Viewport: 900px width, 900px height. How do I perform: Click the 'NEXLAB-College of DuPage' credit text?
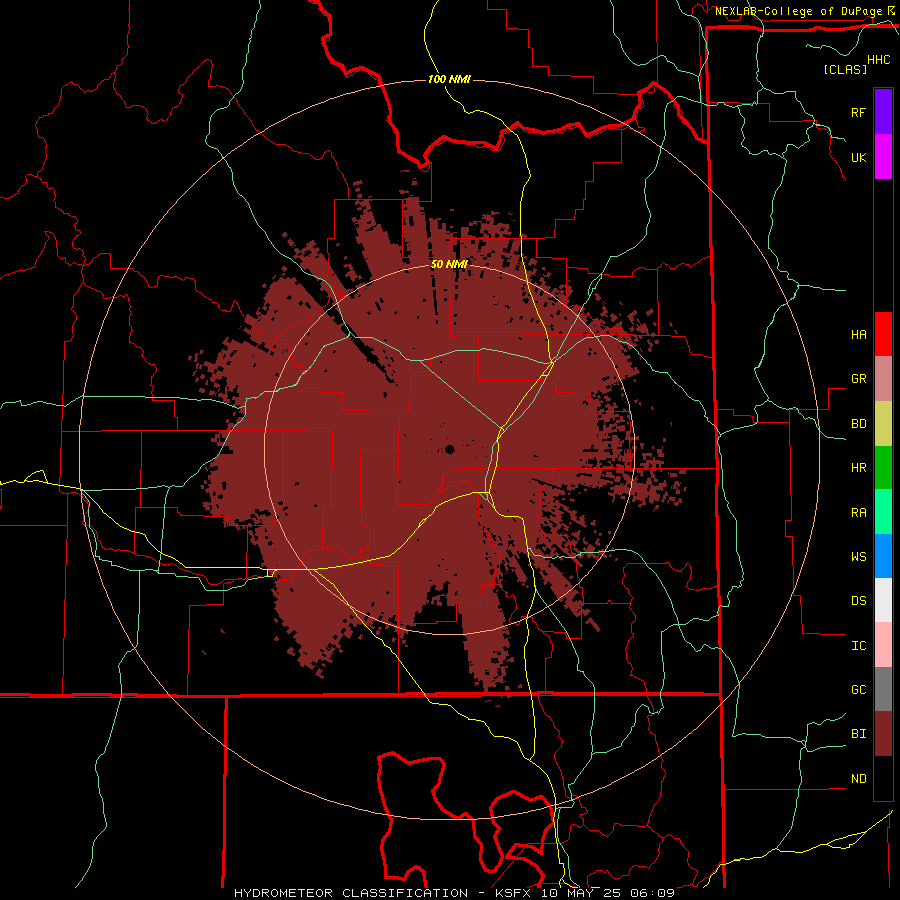coord(798,11)
